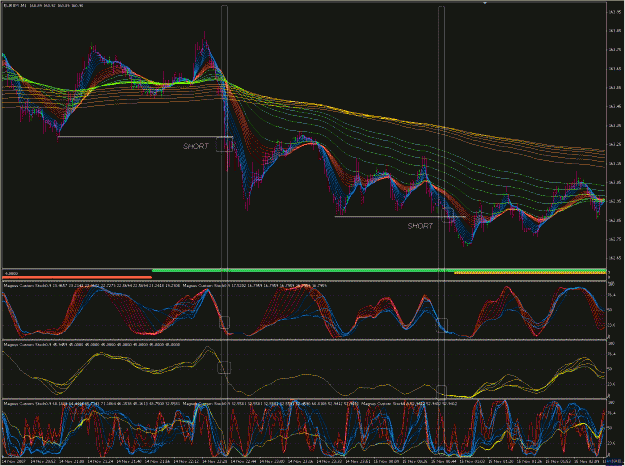Screen dimensions: 625x466
Task: Select the green trend bar in the indicator strip
Action: pos(379,270)
